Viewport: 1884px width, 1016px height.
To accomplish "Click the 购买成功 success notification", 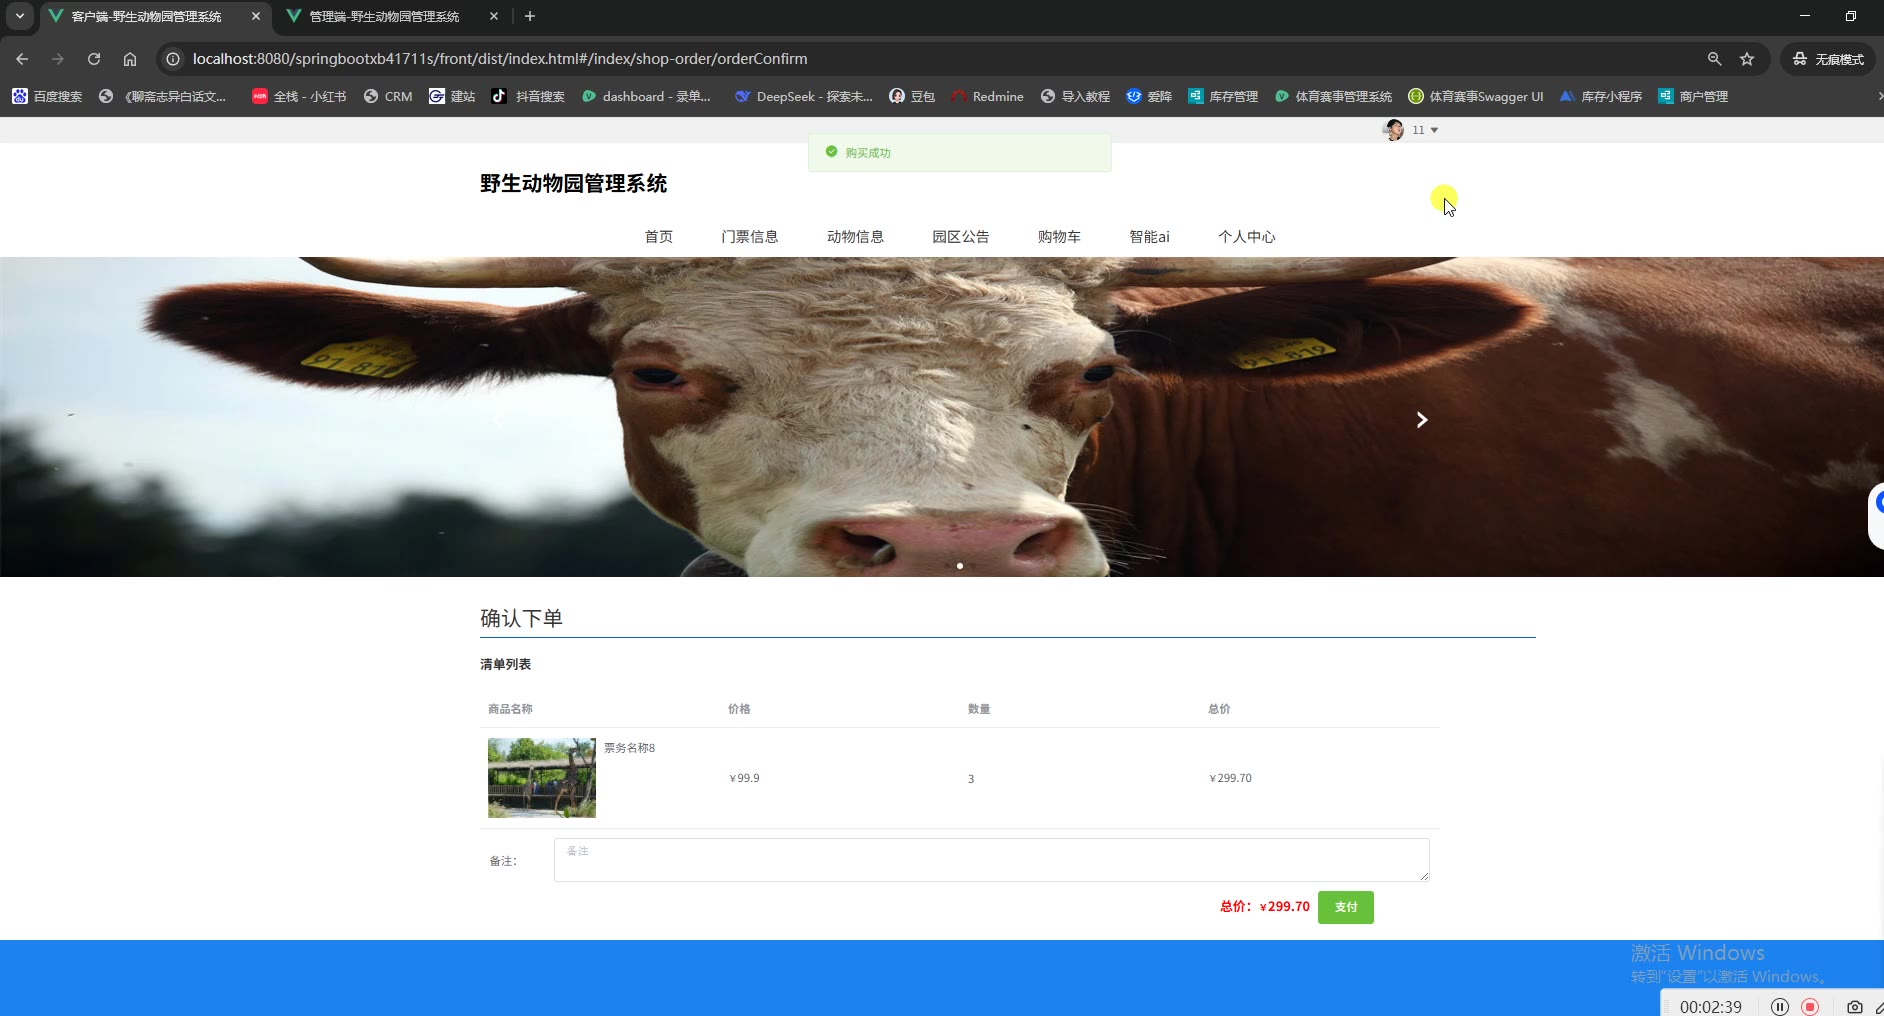I will pyautogui.click(x=960, y=152).
